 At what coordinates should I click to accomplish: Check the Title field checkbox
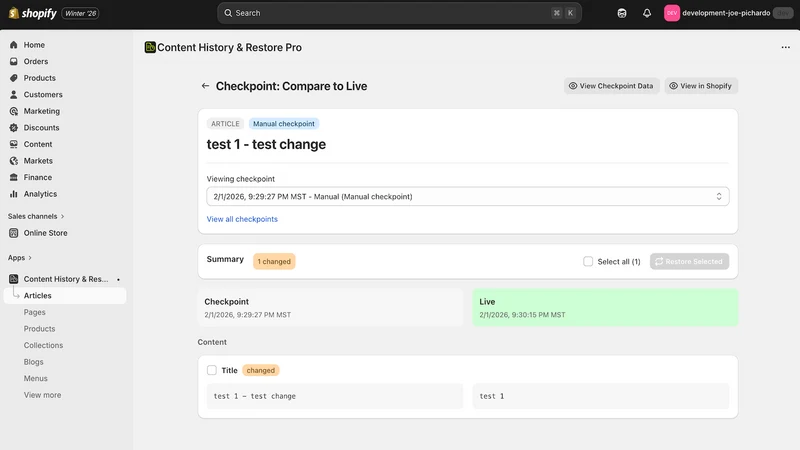[x=212, y=370]
